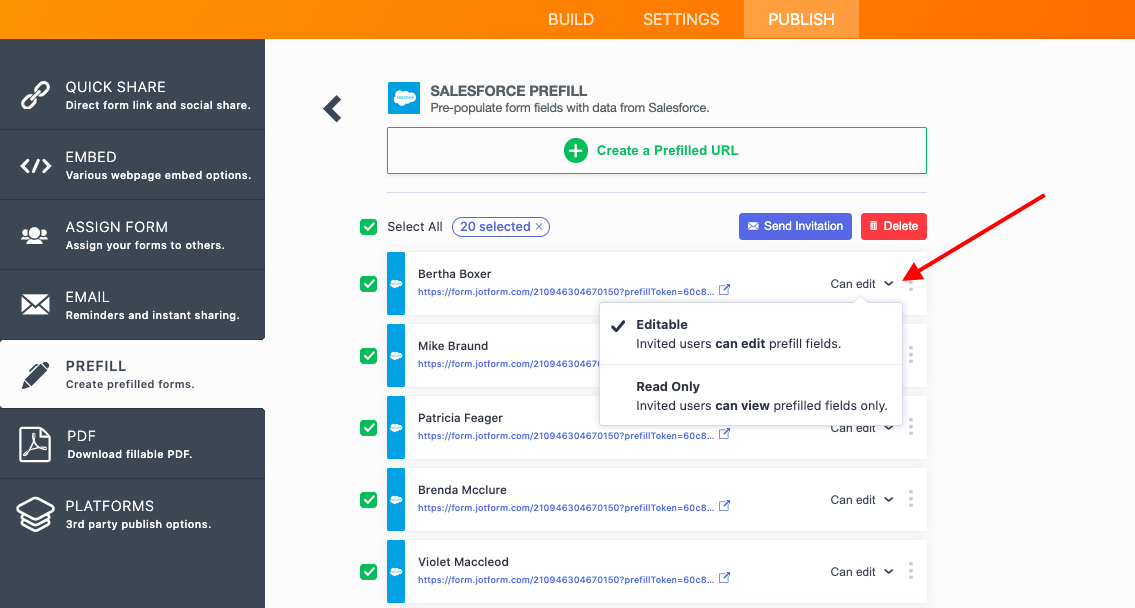Viewport: 1135px width, 608px height.
Task: Click Violet Maccleod's external link icon
Action: (724, 578)
